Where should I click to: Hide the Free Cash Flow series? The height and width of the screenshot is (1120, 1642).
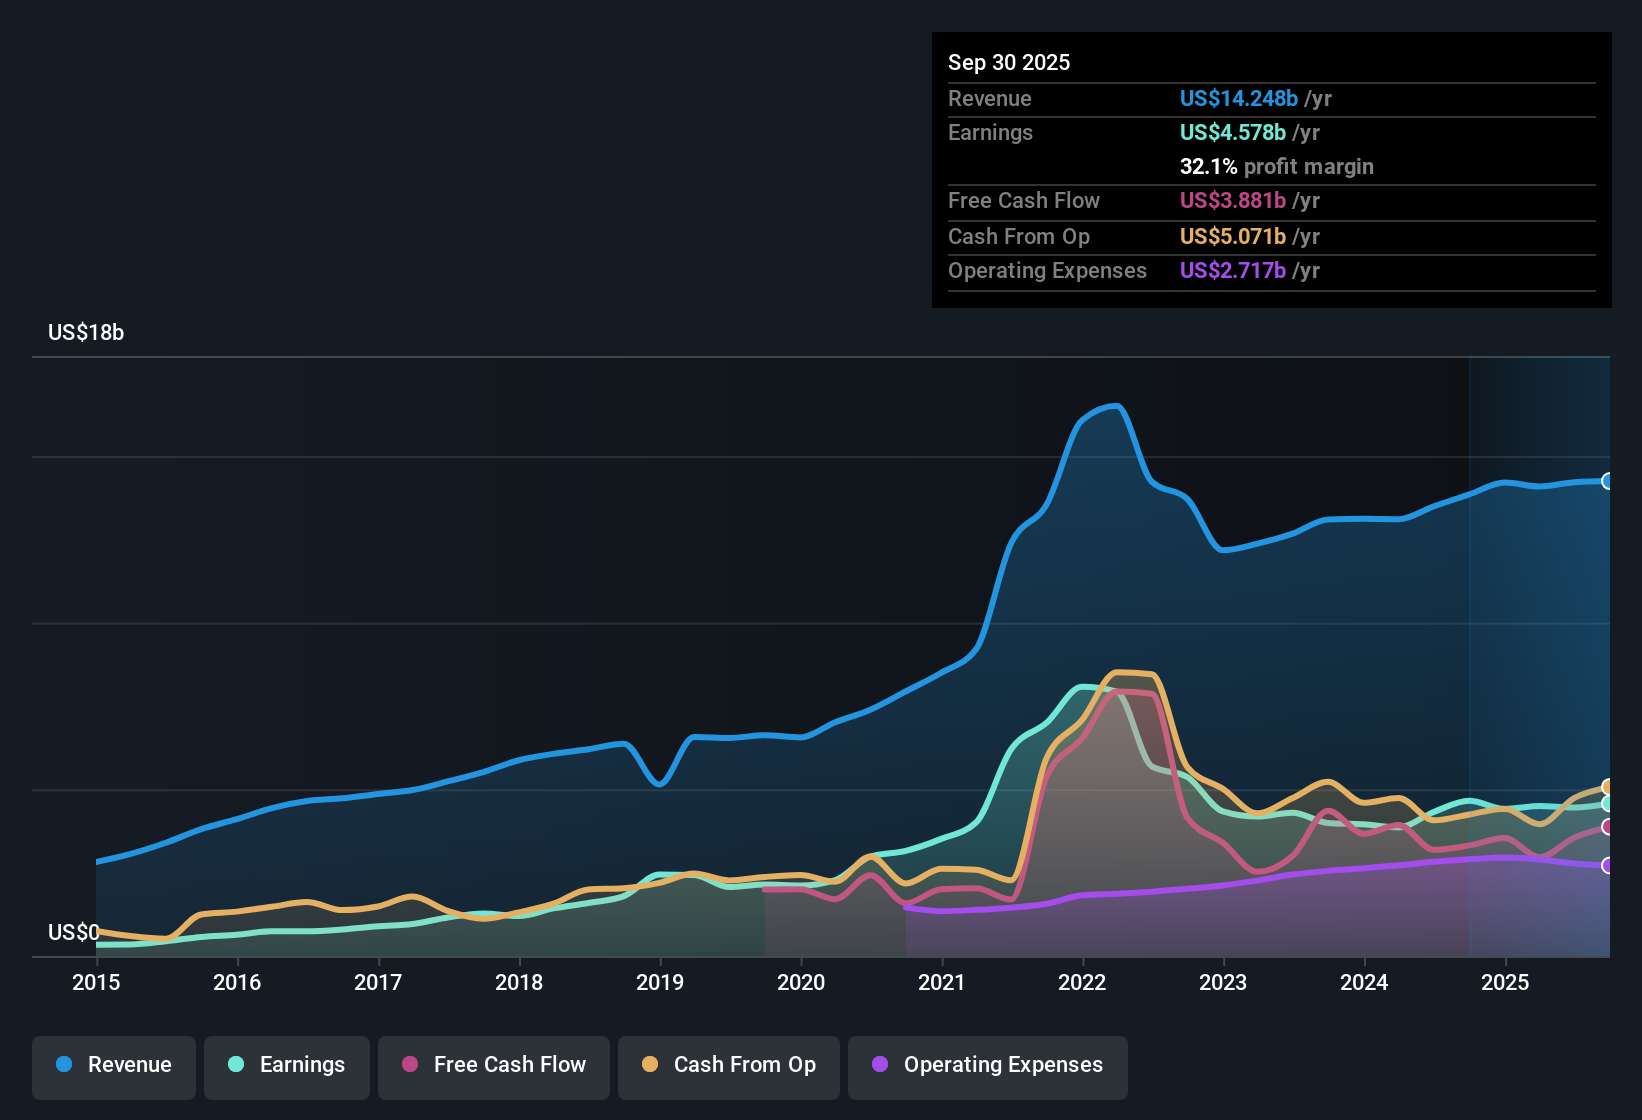(493, 1065)
